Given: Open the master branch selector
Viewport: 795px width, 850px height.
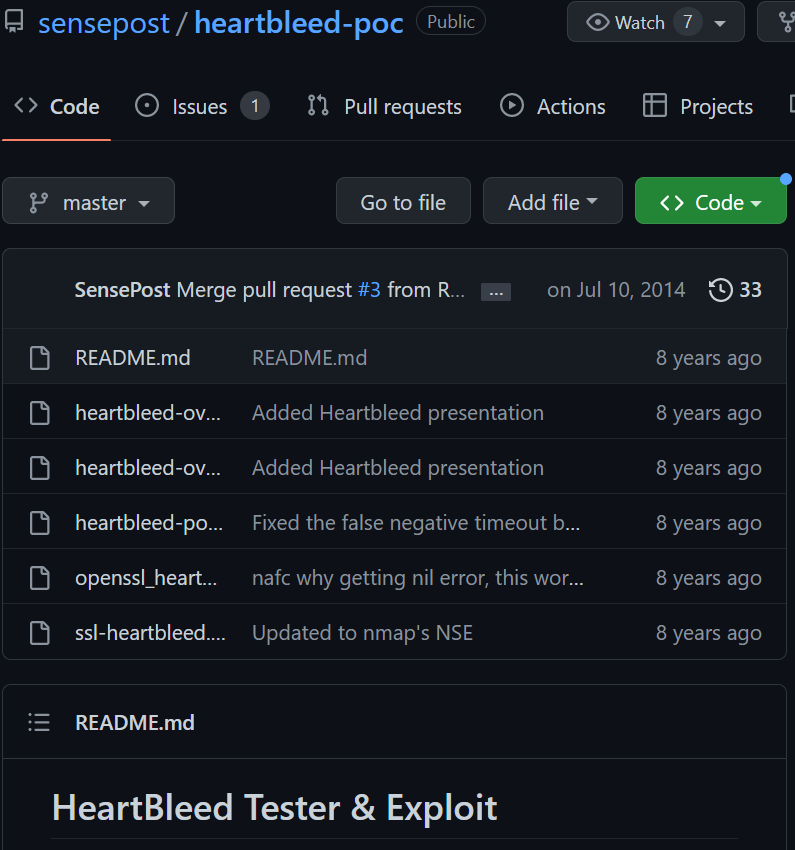Looking at the screenshot, I should [88, 201].
